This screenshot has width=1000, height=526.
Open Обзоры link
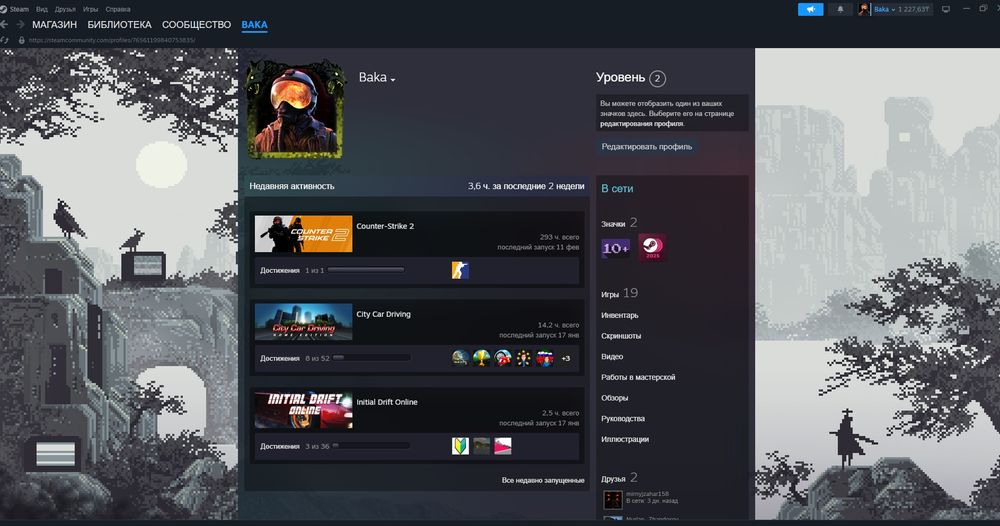click(615, 398)
